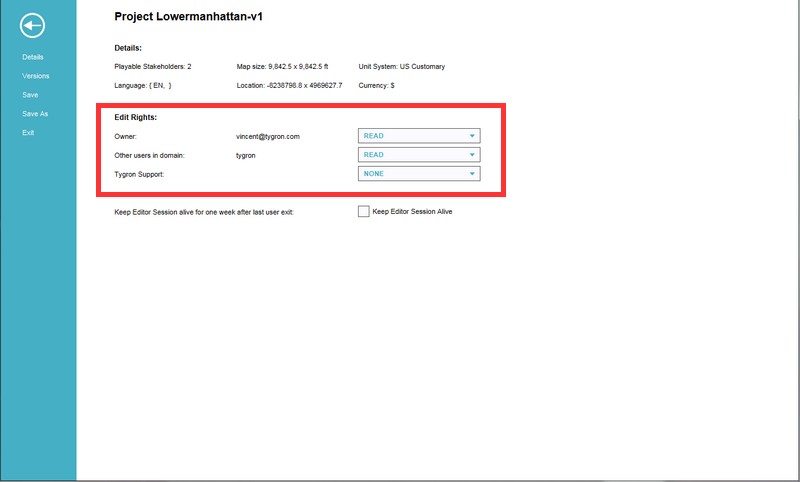
Task: Expand the Other users in domain dropdown
Action: [x=419, y=155]
